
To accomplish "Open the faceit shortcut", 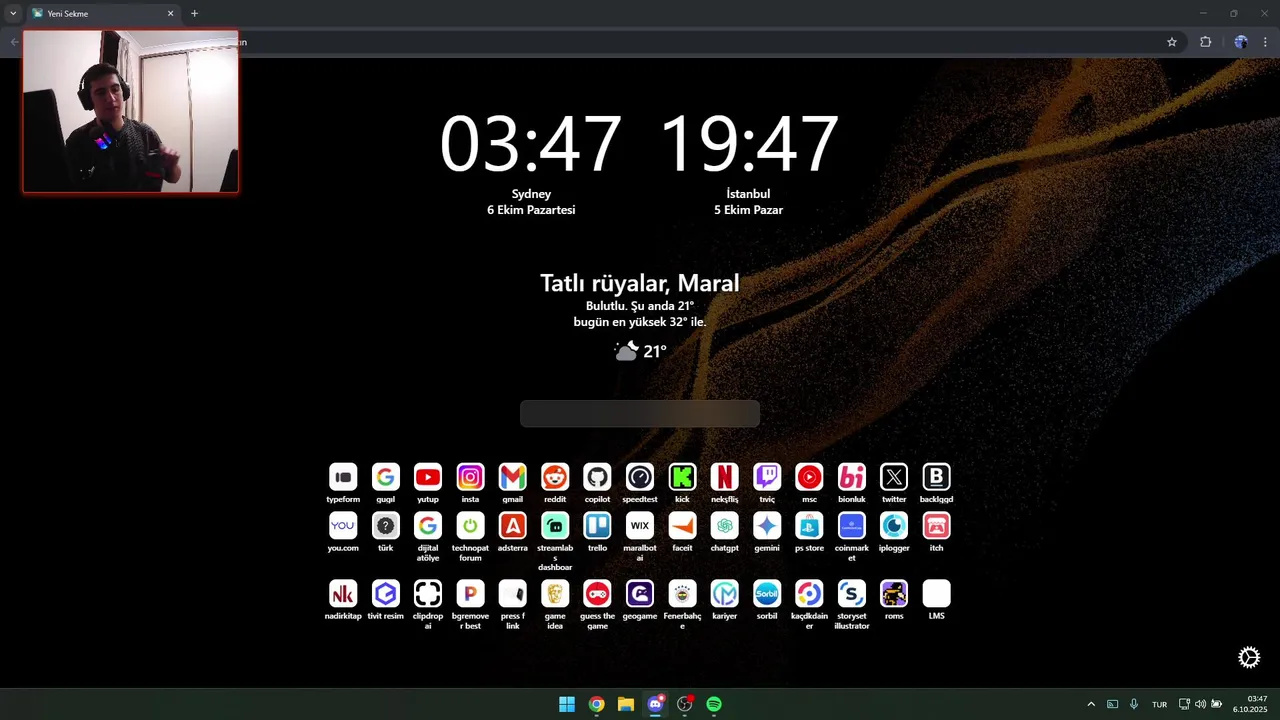I will pyautogui.click(x=682, y=525).
